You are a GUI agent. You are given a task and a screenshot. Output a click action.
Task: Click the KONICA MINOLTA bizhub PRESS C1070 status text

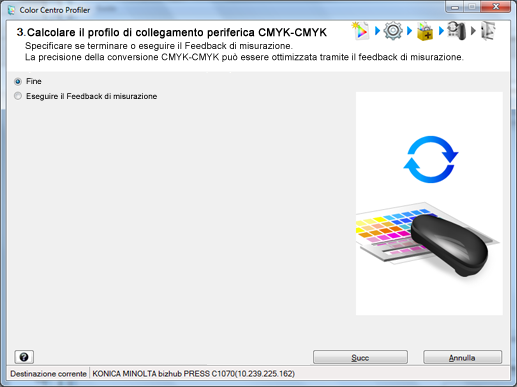(193, 374)
